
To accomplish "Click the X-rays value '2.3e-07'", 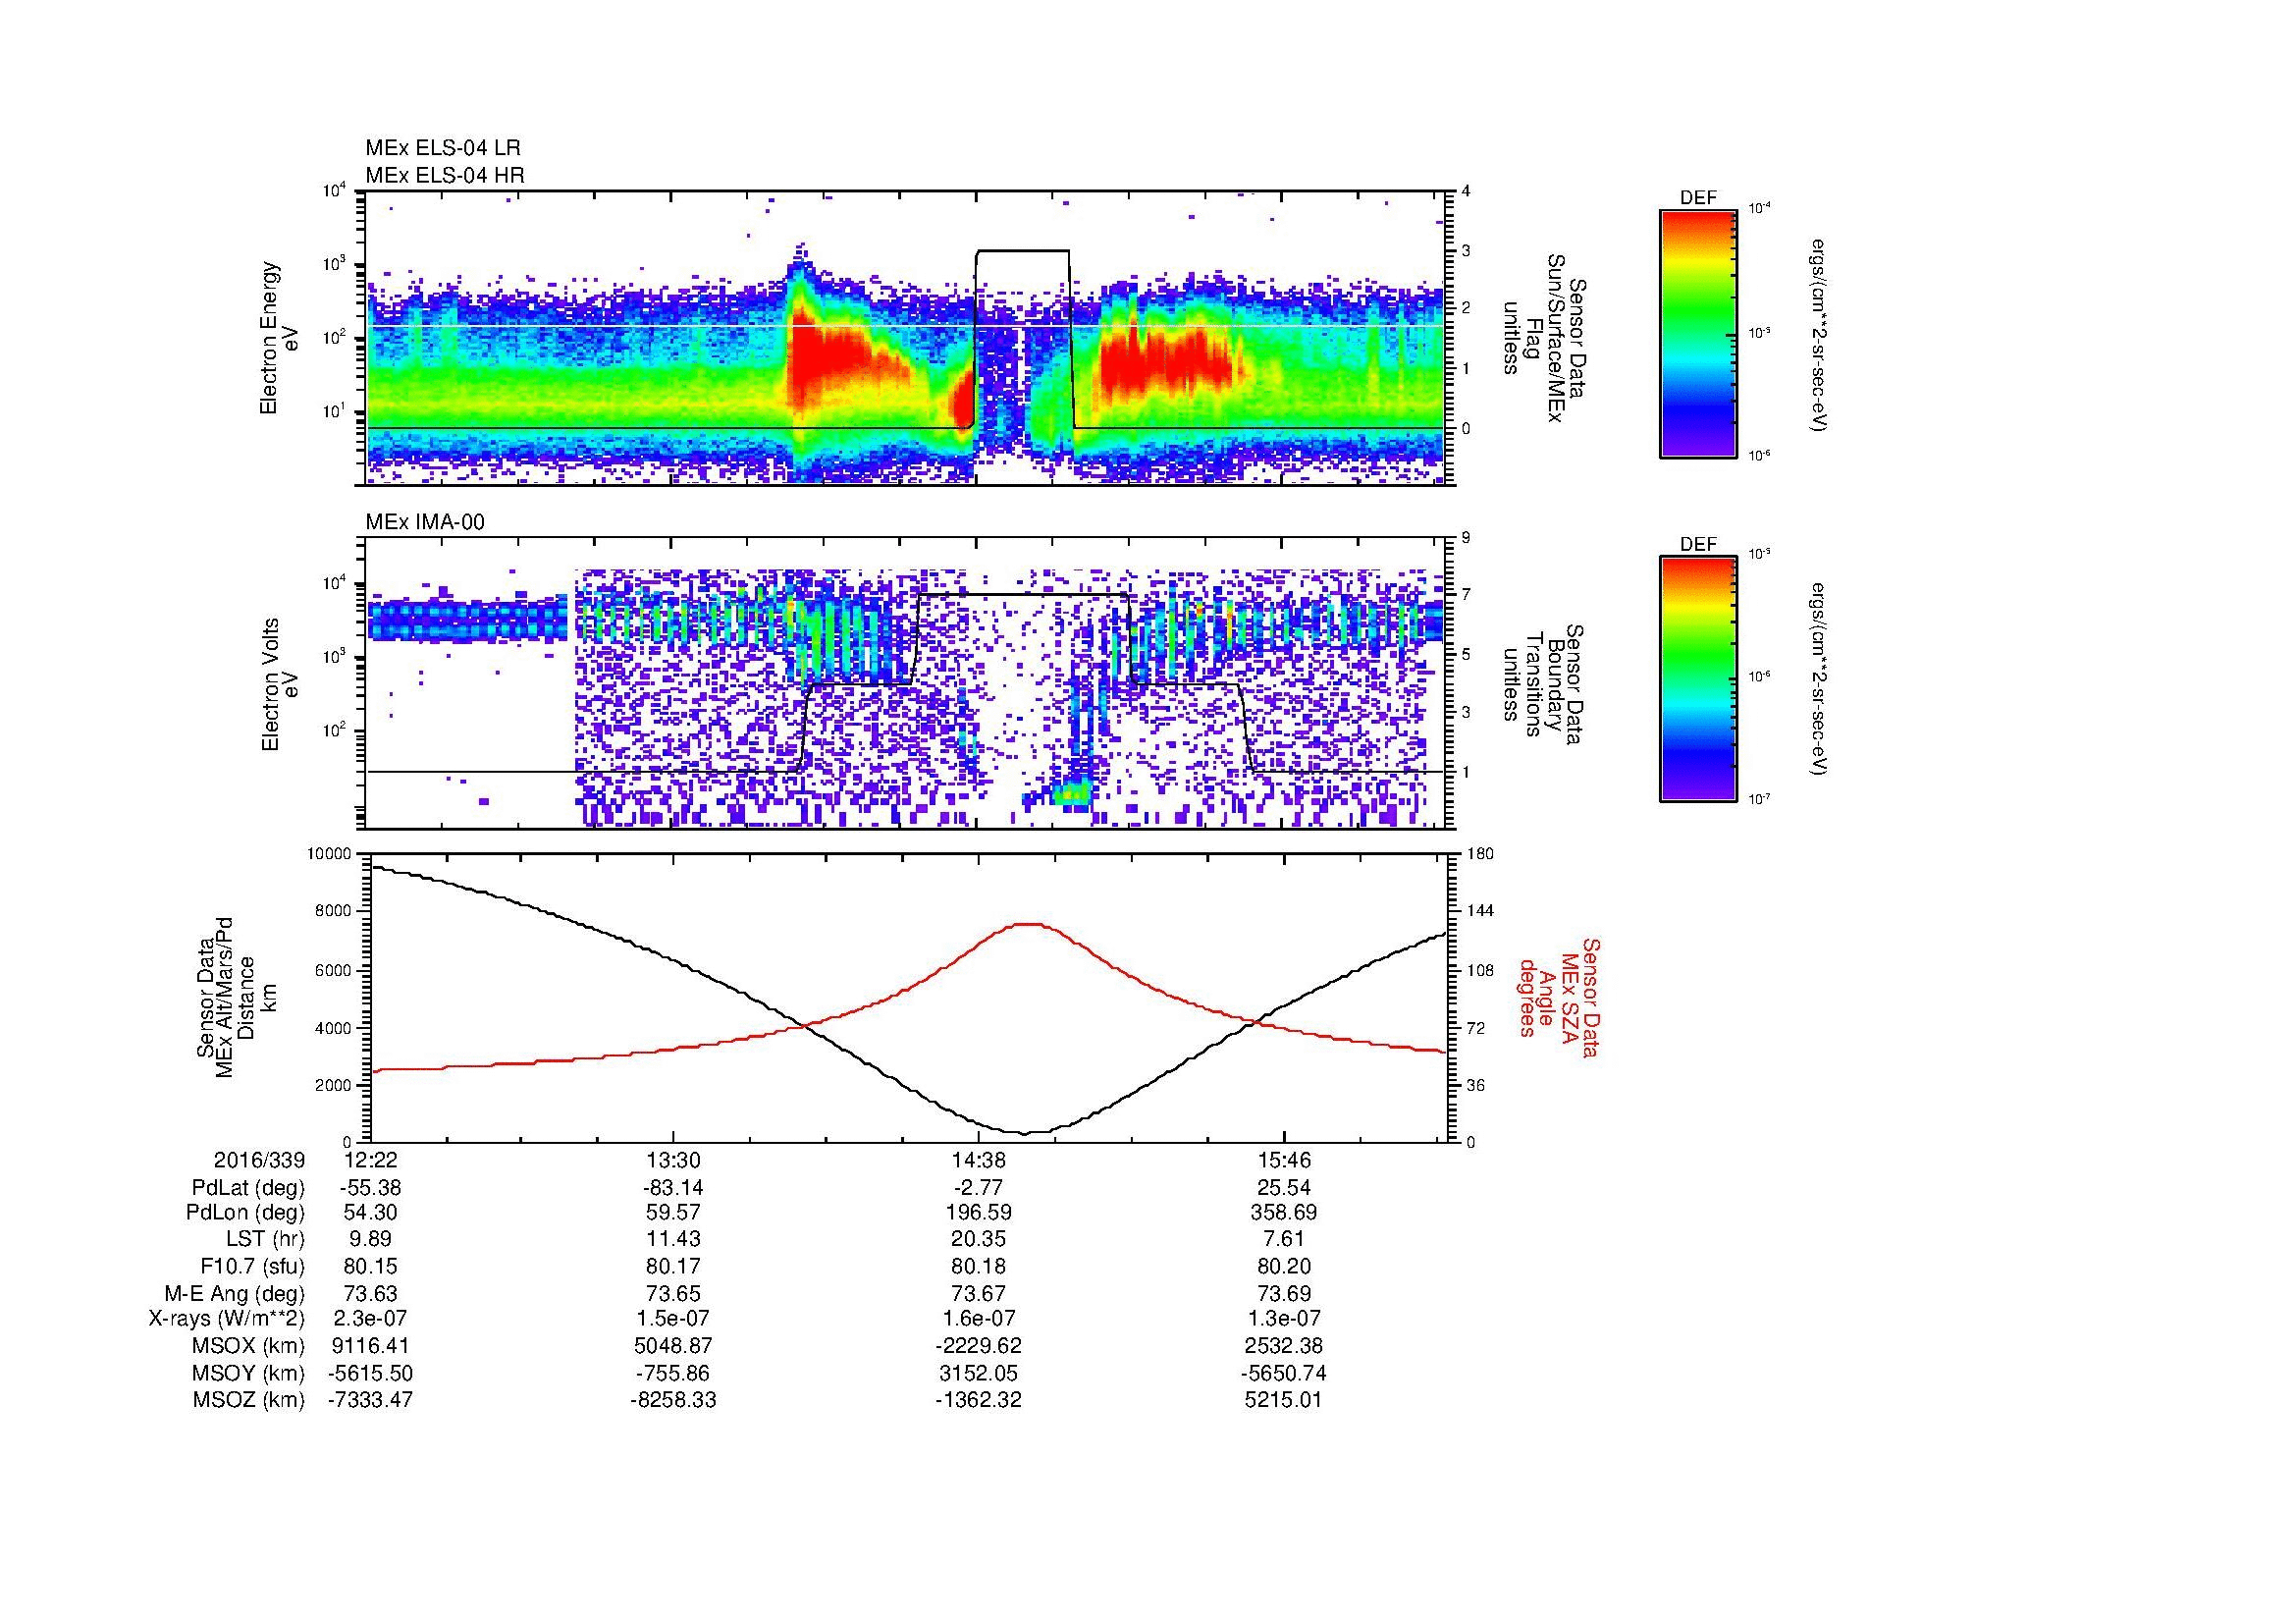I will point(371,1319).
